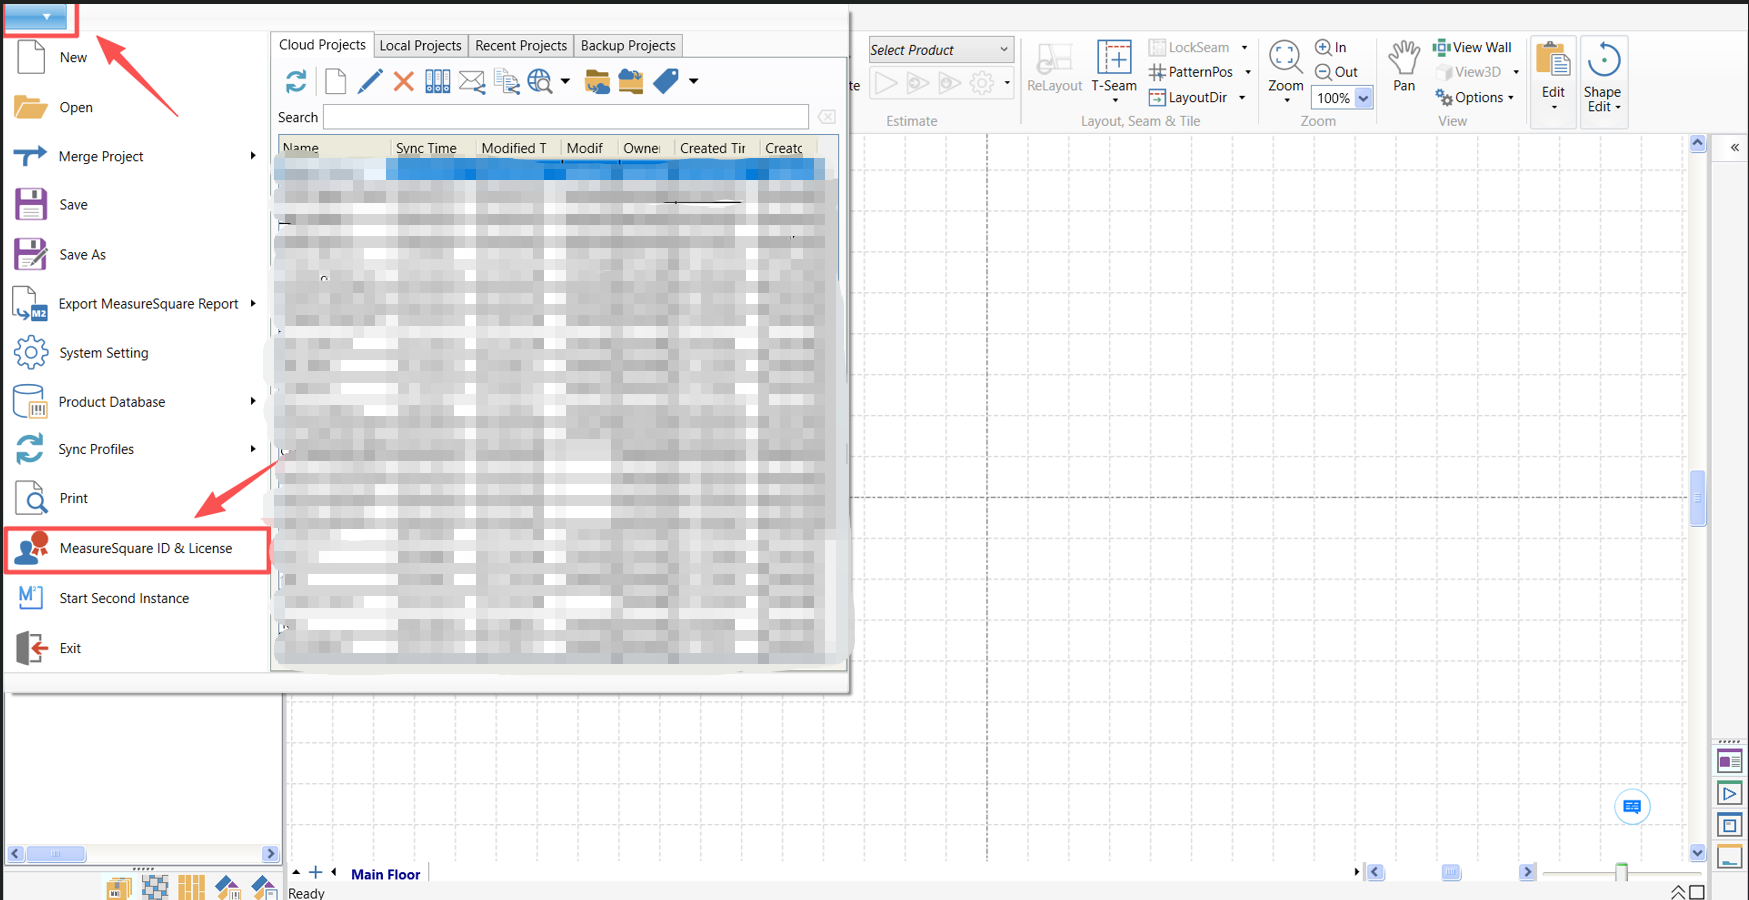Add a new floor with plus icon

pos(315,872)
